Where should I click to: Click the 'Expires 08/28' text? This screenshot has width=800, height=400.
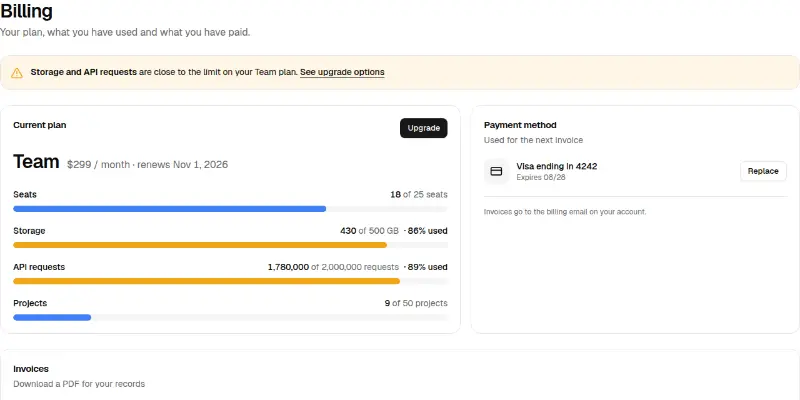coord(540,178)
